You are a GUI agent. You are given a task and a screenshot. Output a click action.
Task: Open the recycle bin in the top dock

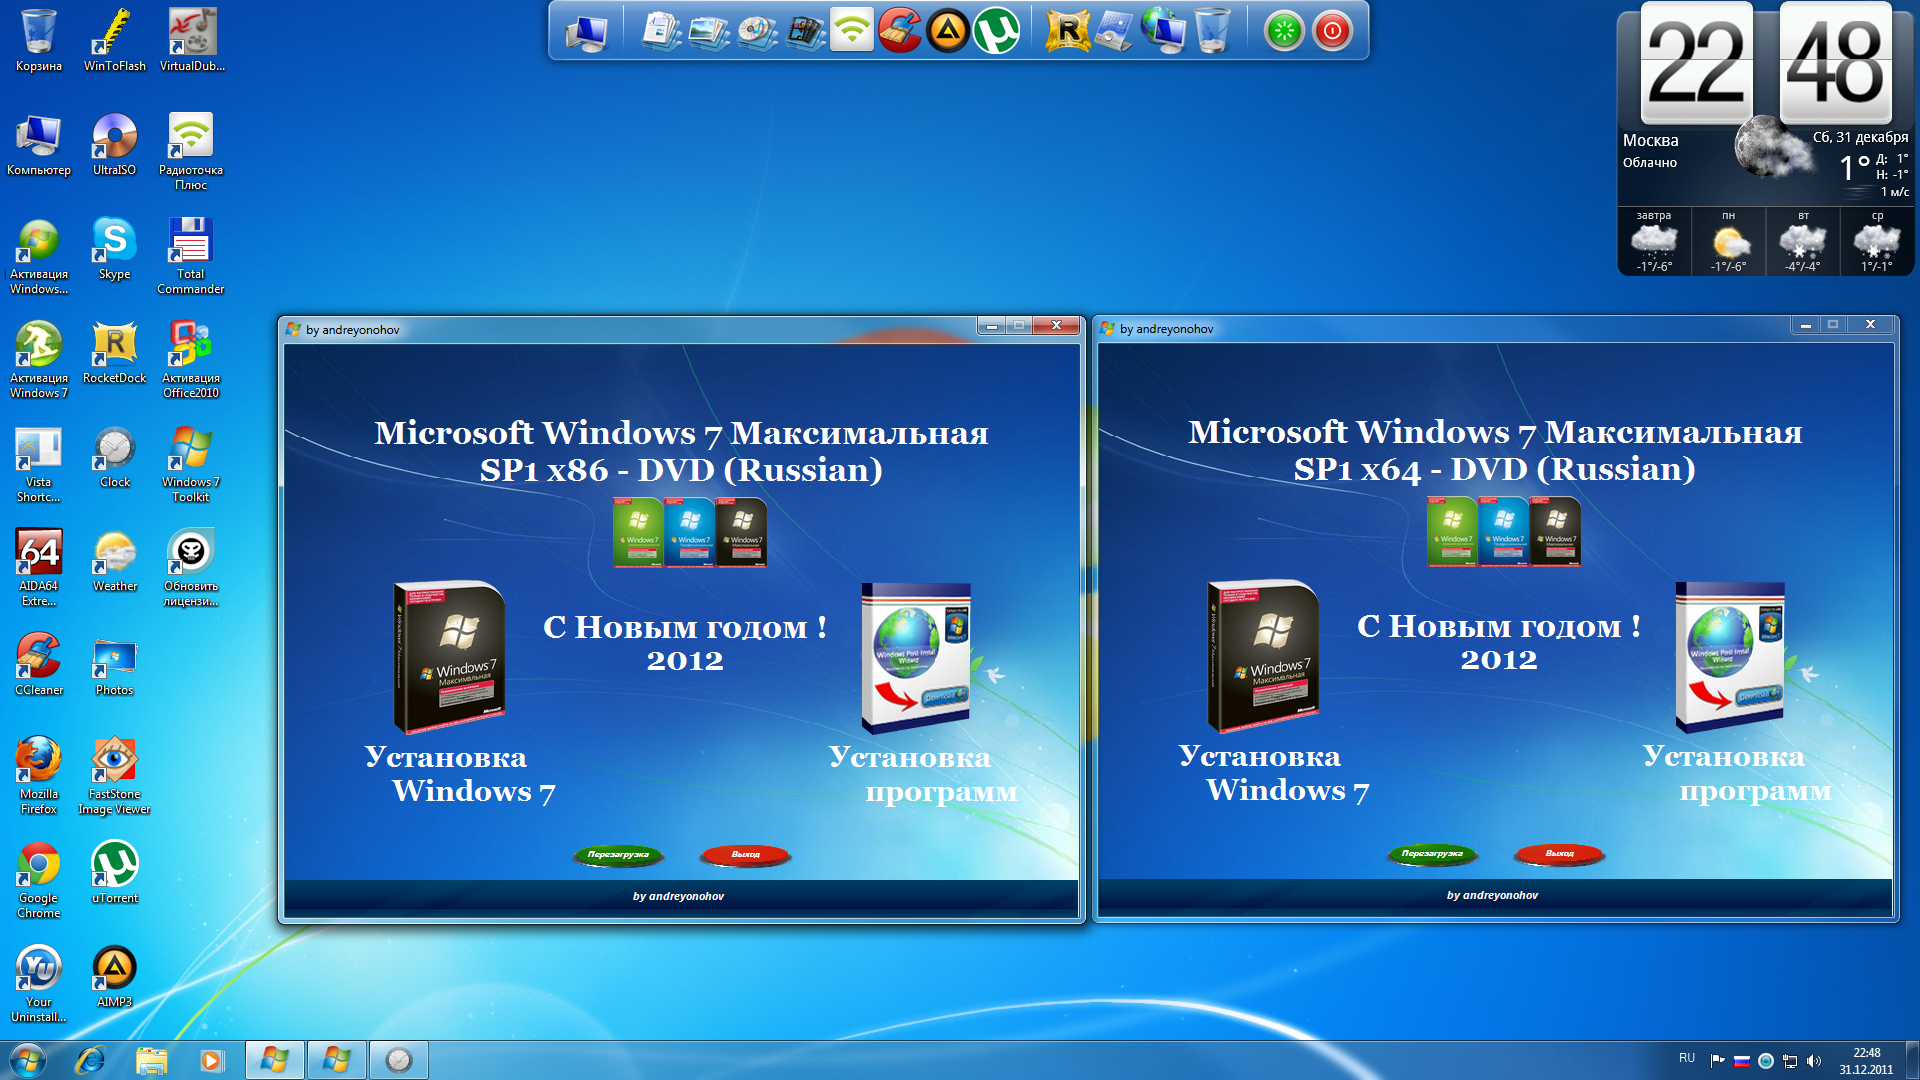click(x=1212, y=31)
